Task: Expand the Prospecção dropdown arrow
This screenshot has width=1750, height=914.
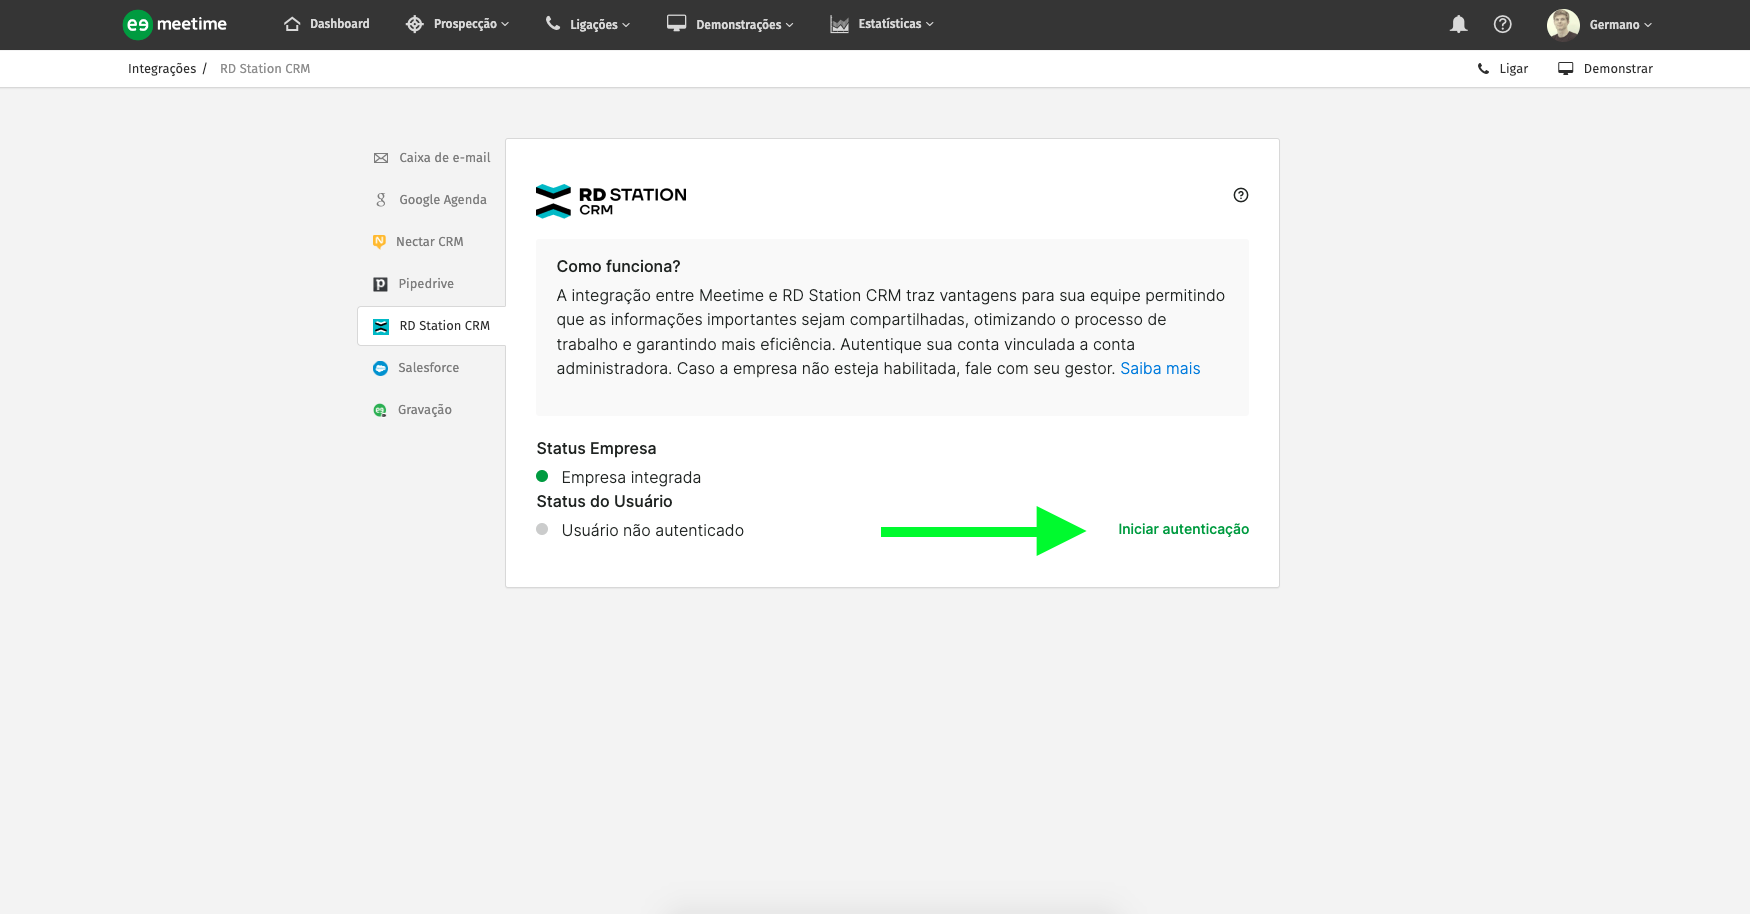Action: click(505, 25)
